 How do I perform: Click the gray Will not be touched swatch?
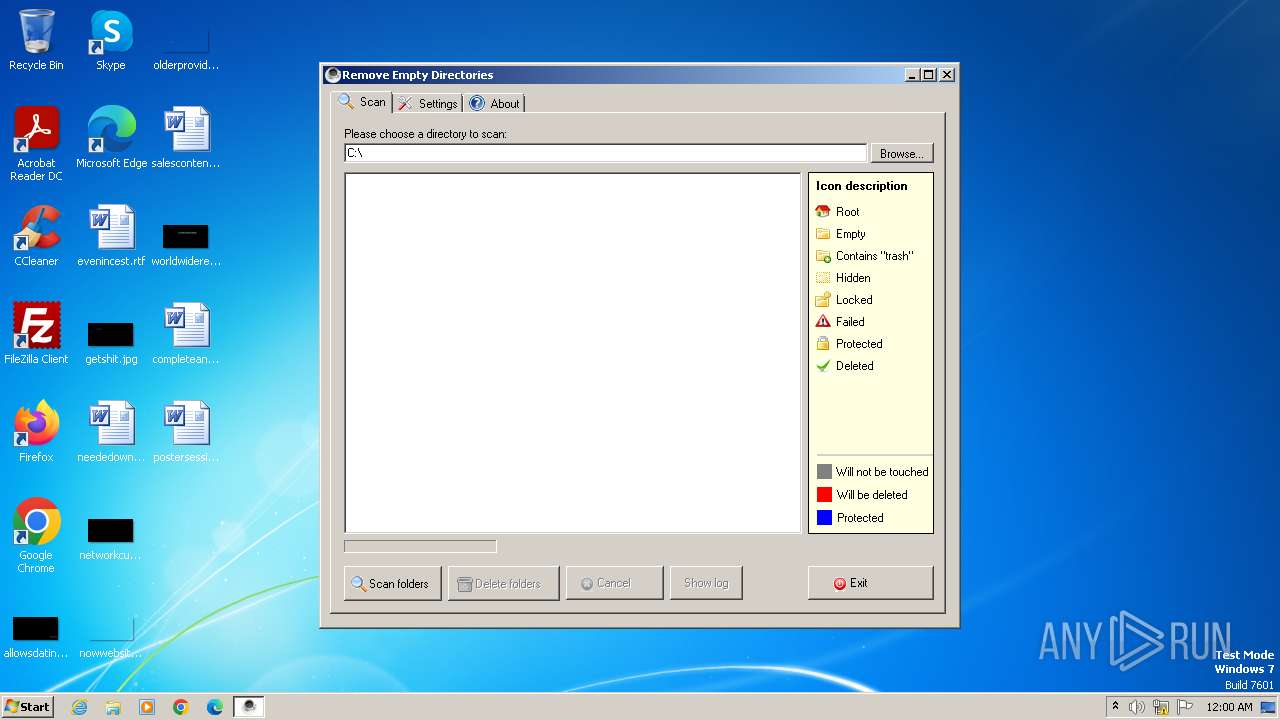pos(824,471)
